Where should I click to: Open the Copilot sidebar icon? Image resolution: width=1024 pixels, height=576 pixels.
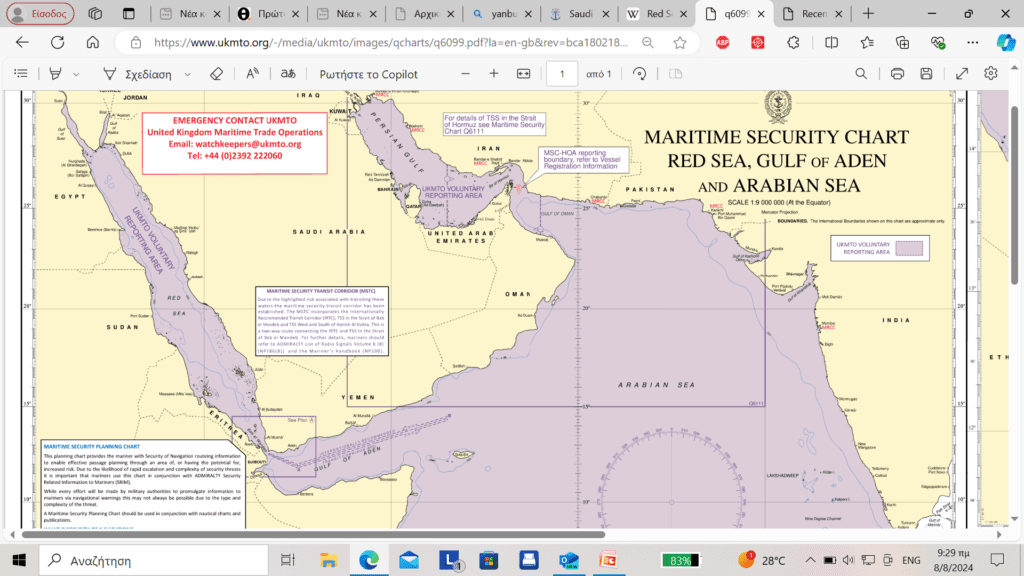click(x=1006, y=42)
